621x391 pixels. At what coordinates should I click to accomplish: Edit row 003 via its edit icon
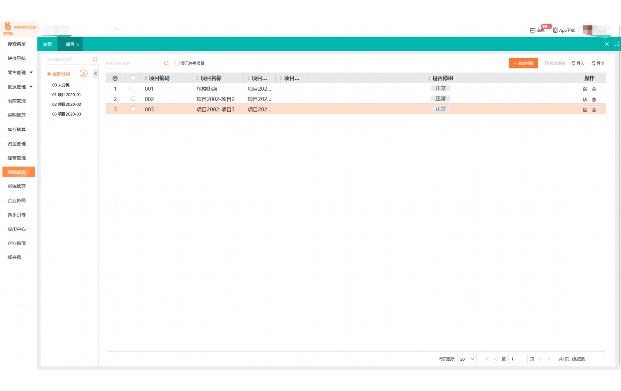pyautogui.click(x=585, y=110)
